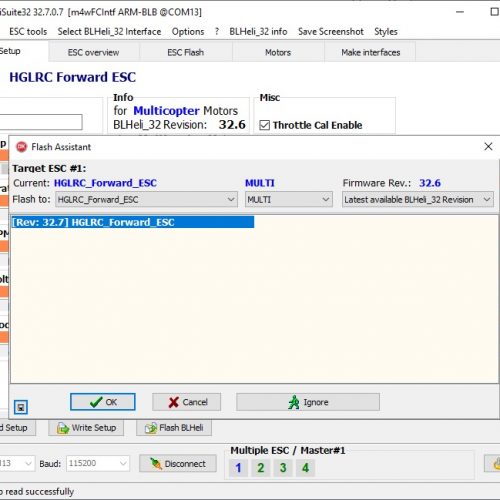Open the Motors tab
This screenshot has width=500, height=500.
[x=278, y=52]
